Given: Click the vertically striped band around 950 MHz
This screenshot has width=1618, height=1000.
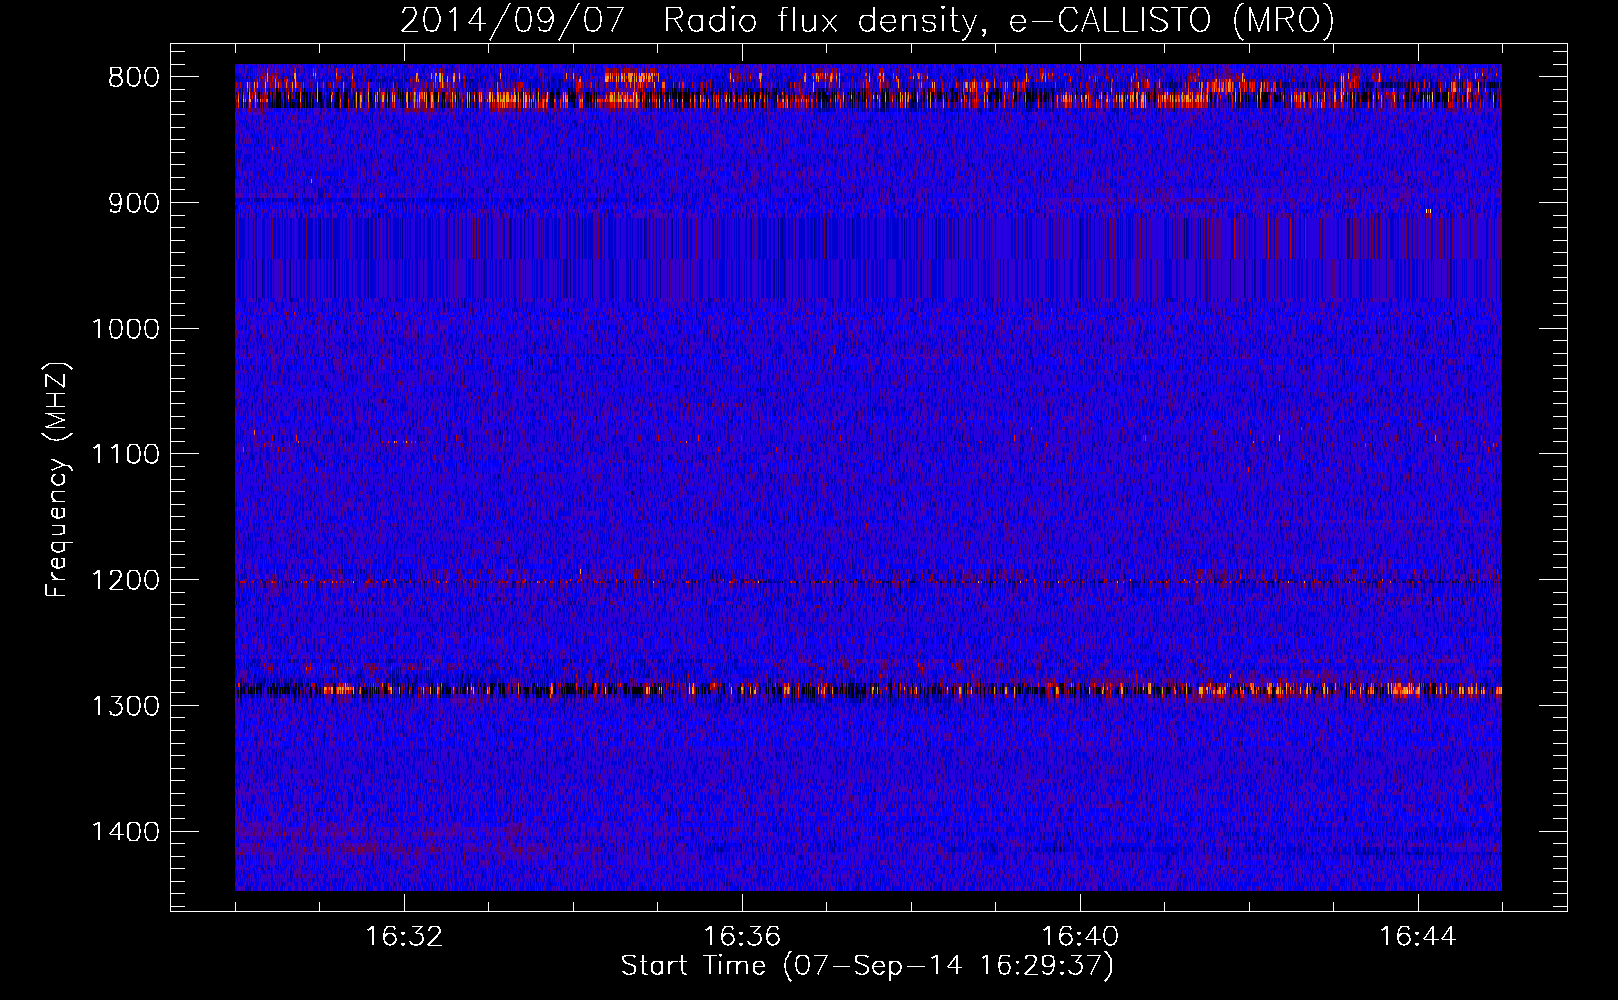Looking at the screenshot, I should pyautogui.click(x=868, y=257).
